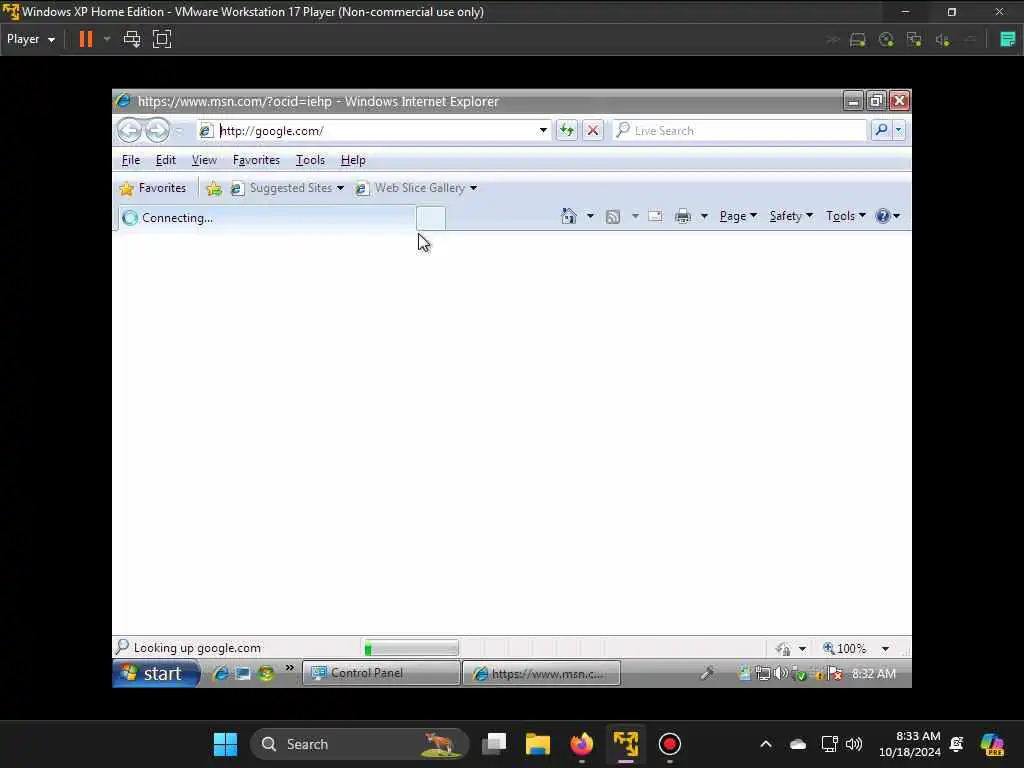The width and height of the screenshot is (1024, 768).
Task: Click Task View icon on host taskbar
Action: point(494,744)
